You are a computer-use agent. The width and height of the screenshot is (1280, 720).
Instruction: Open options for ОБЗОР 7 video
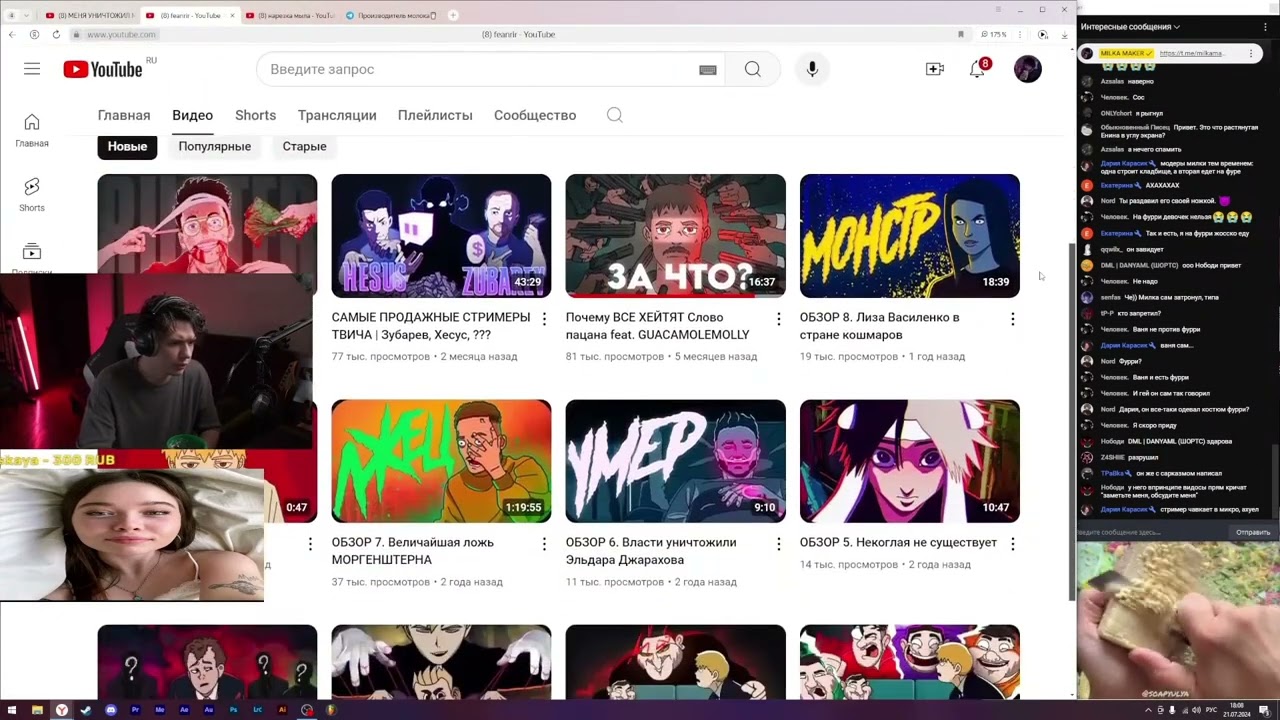544,544
